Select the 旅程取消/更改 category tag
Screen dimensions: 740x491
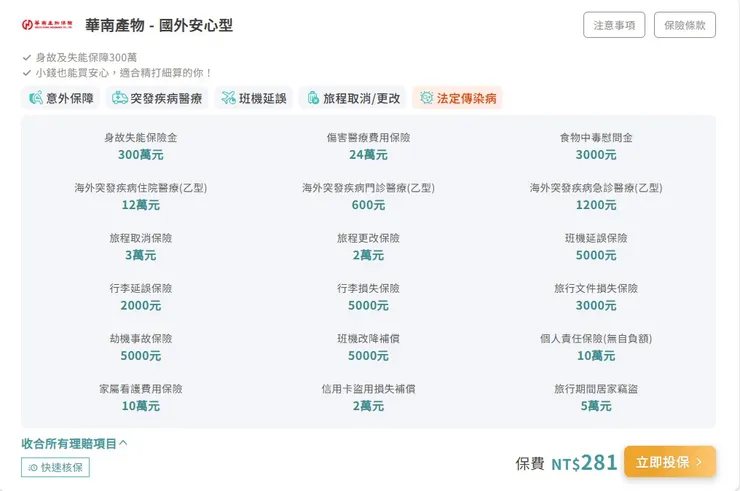pos(353,98)
